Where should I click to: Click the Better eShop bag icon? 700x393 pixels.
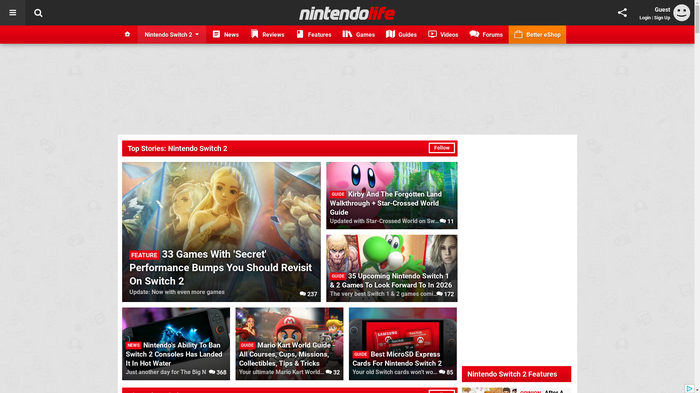518,34
